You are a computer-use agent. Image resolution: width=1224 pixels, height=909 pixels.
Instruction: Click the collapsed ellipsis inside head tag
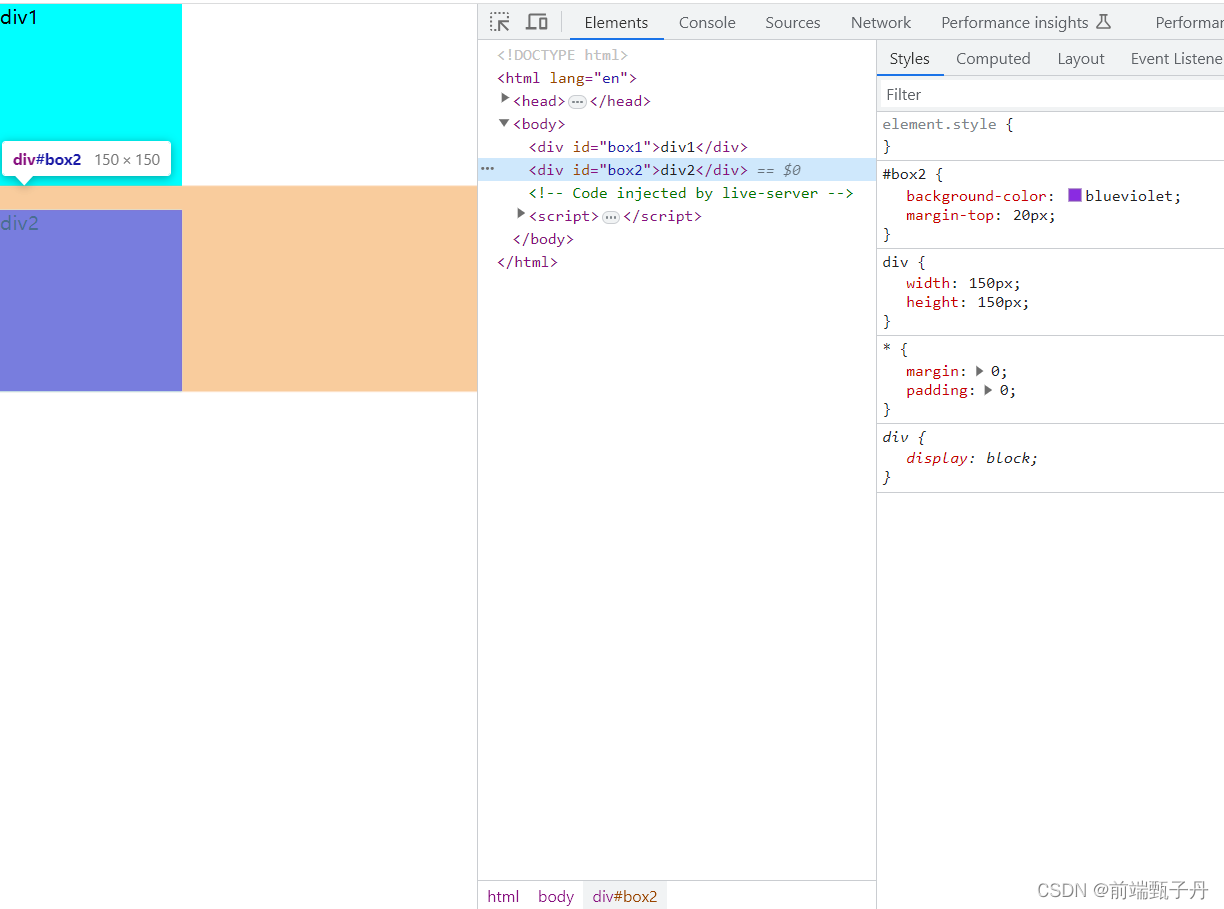coord(578,101)
